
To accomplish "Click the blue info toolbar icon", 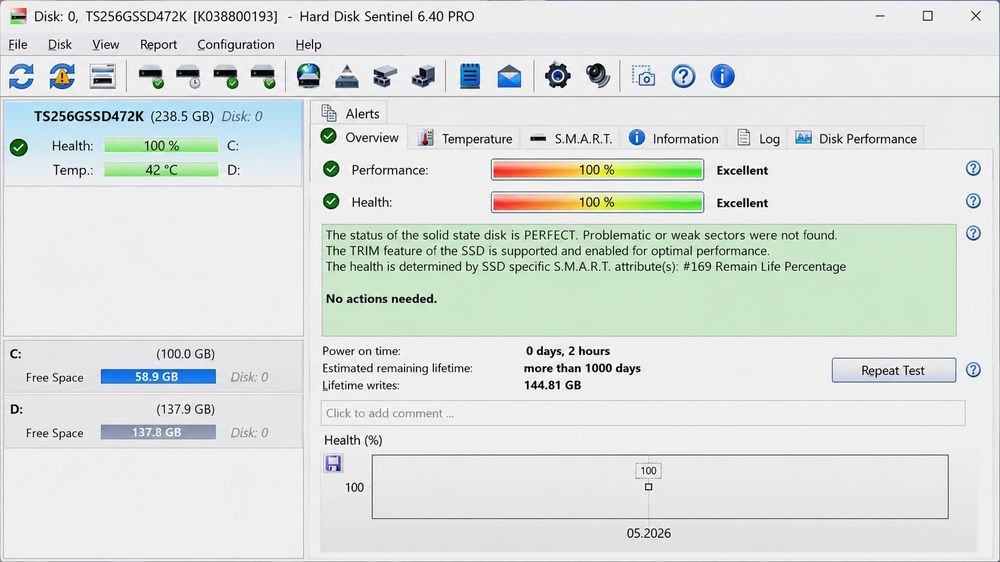I will (722, 77).
